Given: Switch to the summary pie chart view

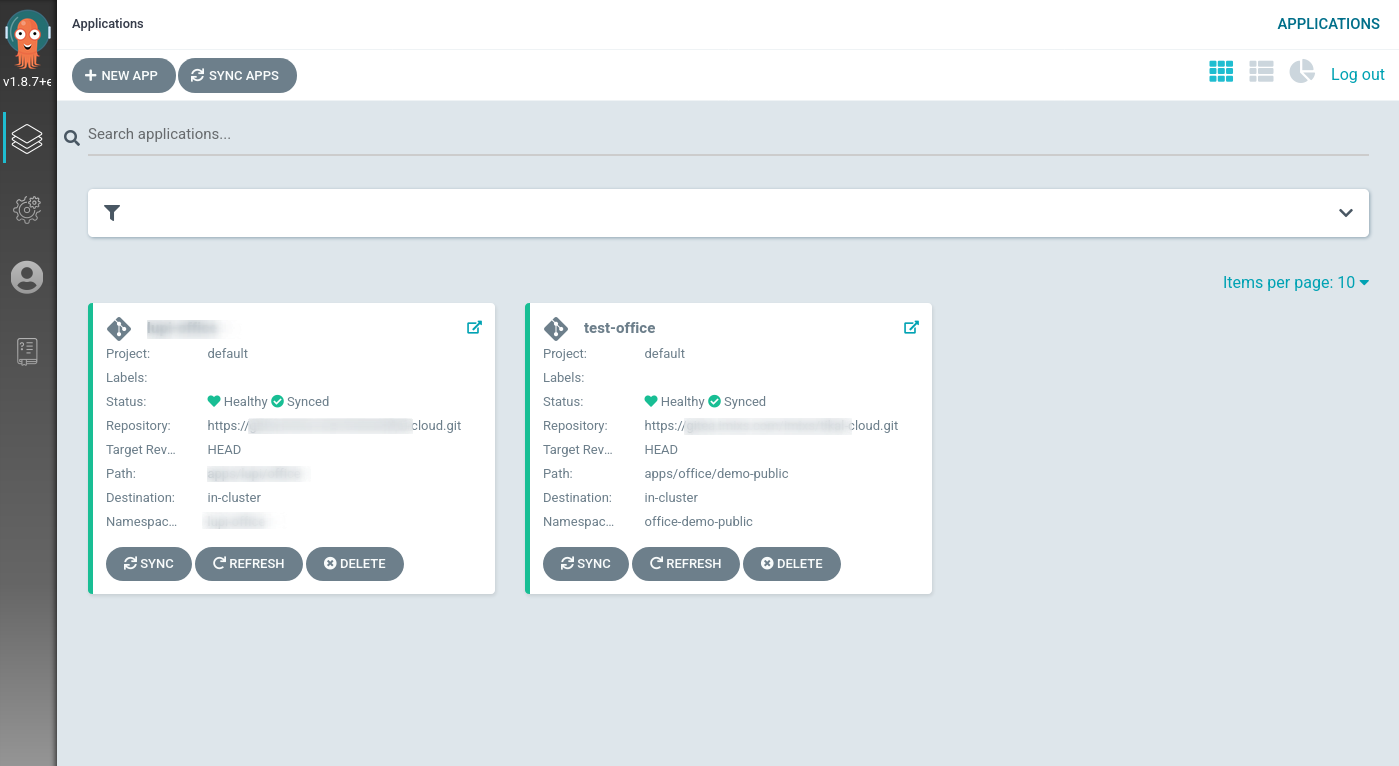Looking at the screenshot, I should click(x=1300, y=71).
